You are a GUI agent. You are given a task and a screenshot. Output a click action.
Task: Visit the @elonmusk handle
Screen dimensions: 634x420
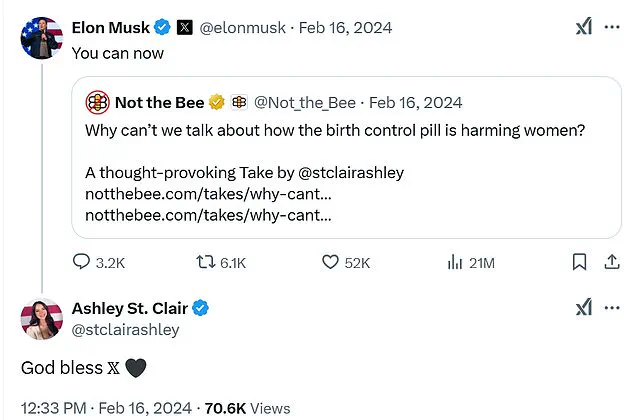241,27
